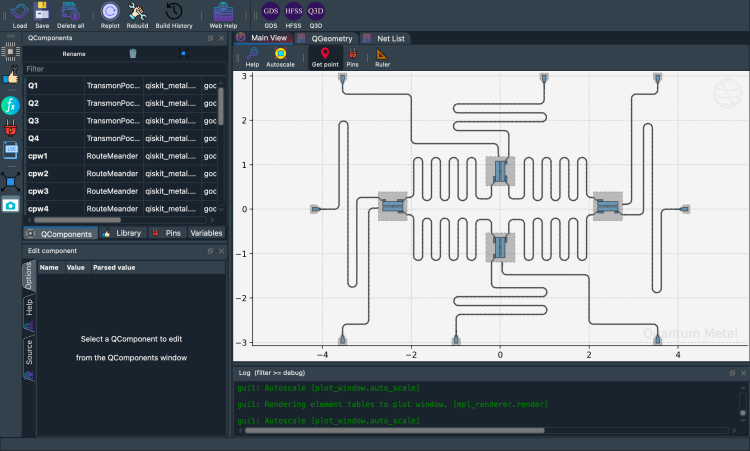Switch to the QGeometry tab
The height and width of the screenshot is (451, 750).
click(x=325, y=38)
